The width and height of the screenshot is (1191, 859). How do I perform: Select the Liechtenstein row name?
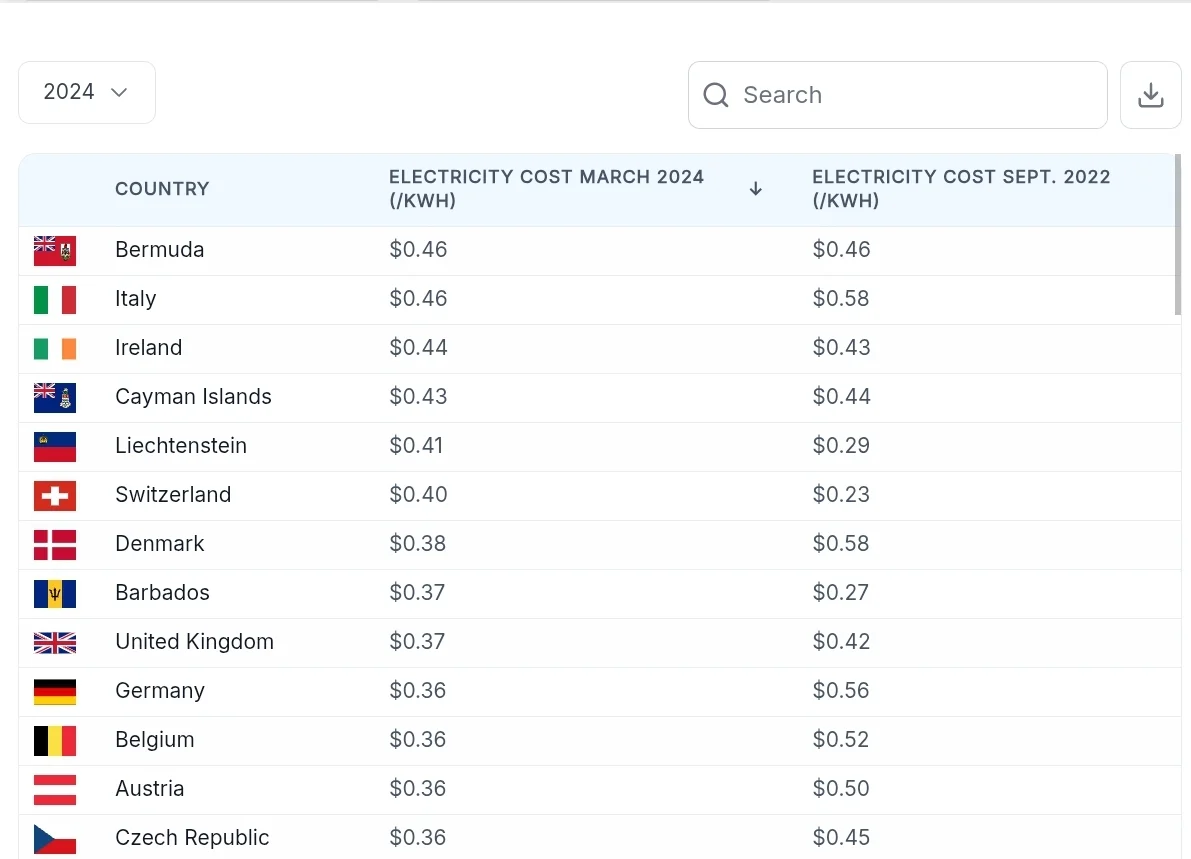click(181, 446)
